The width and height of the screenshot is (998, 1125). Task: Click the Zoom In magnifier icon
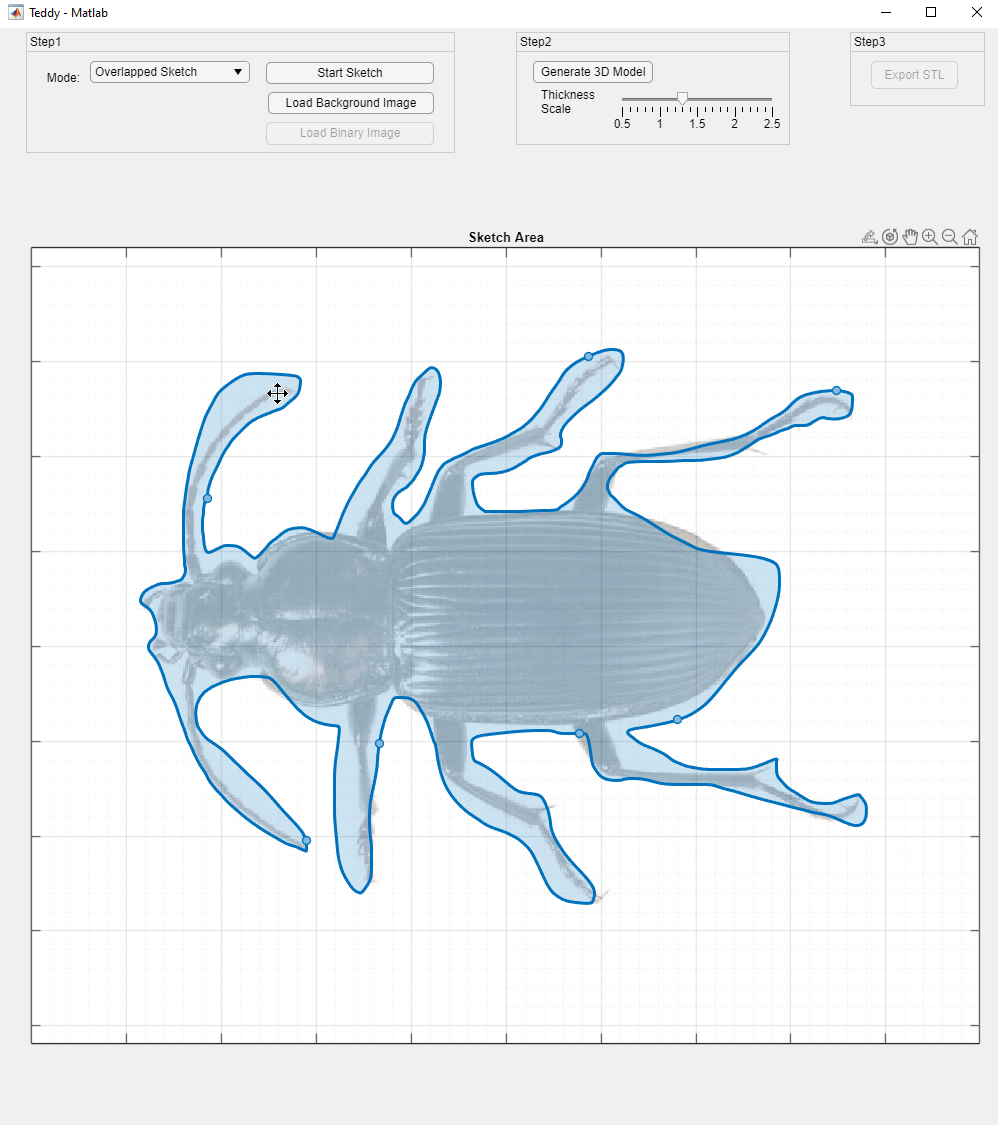(x=930, y=236)
